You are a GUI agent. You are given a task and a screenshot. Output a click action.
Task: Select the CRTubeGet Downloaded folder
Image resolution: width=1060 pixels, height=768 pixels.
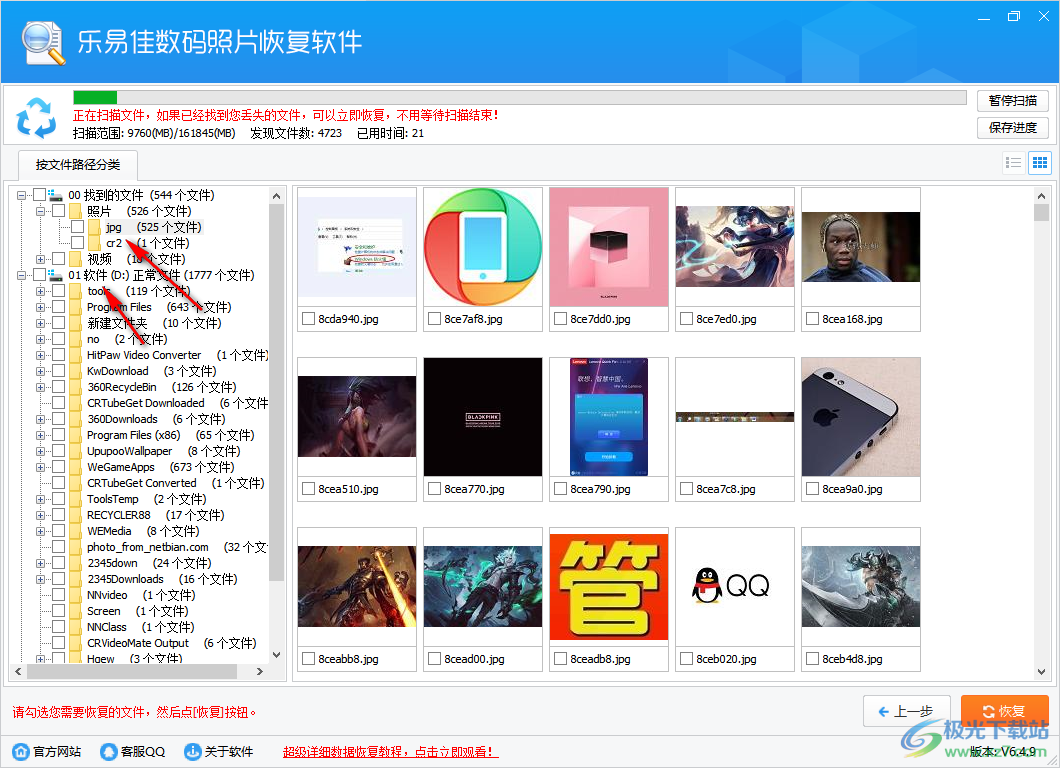(145, 403)
